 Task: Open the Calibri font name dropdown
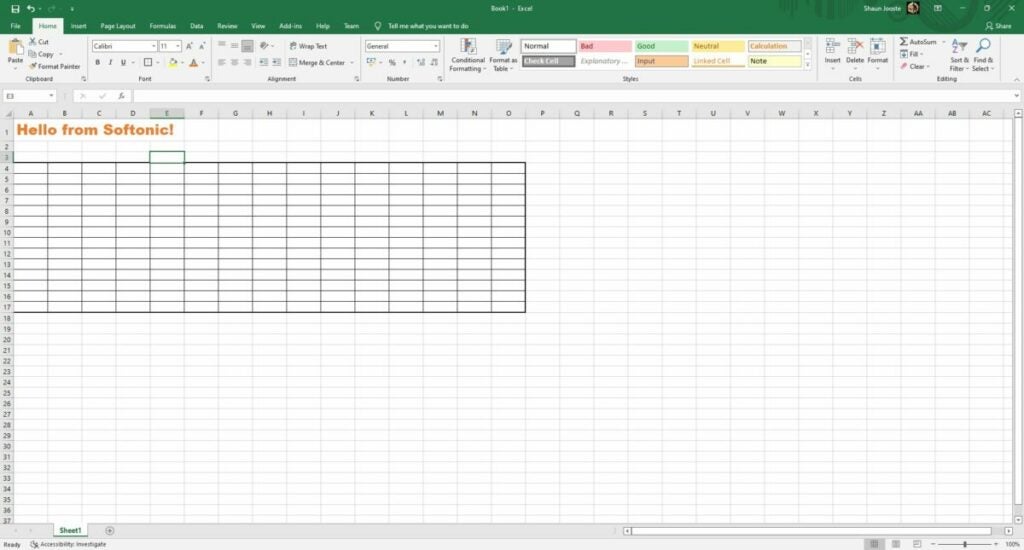click(153, 46)
